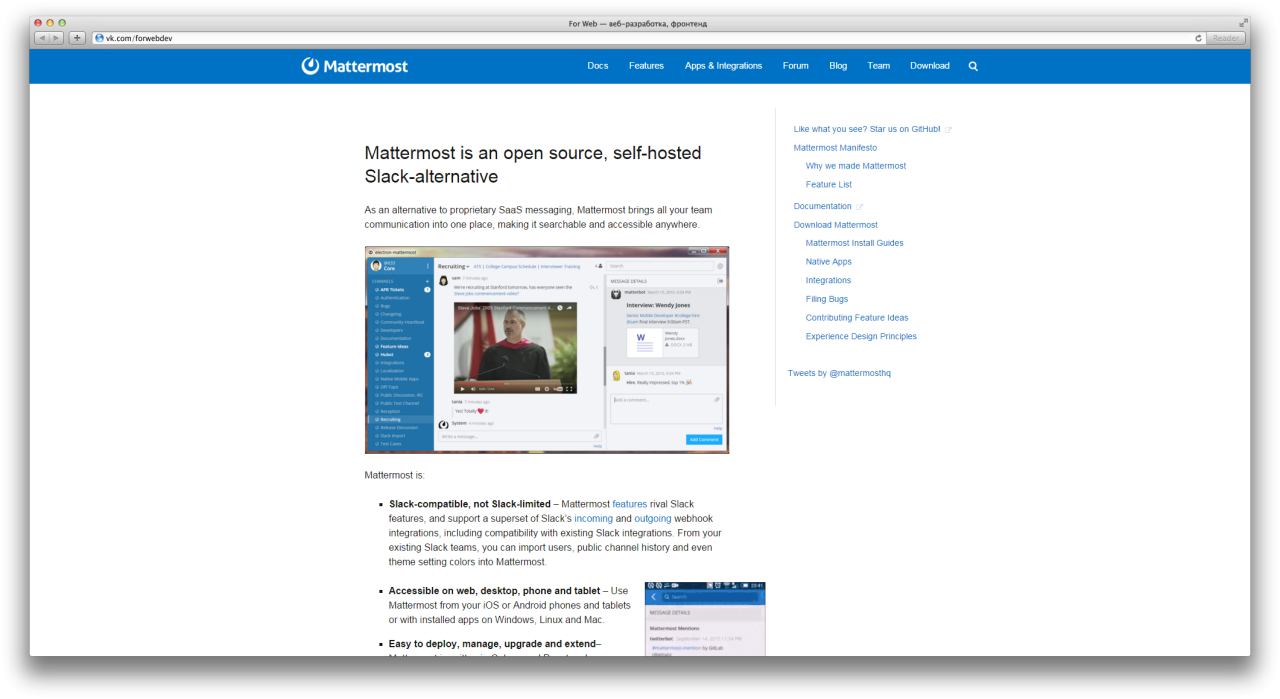This screenshot has height=699, width=1280.
Task: Reload page using refresh icon
Action: tap(1199, 38)
